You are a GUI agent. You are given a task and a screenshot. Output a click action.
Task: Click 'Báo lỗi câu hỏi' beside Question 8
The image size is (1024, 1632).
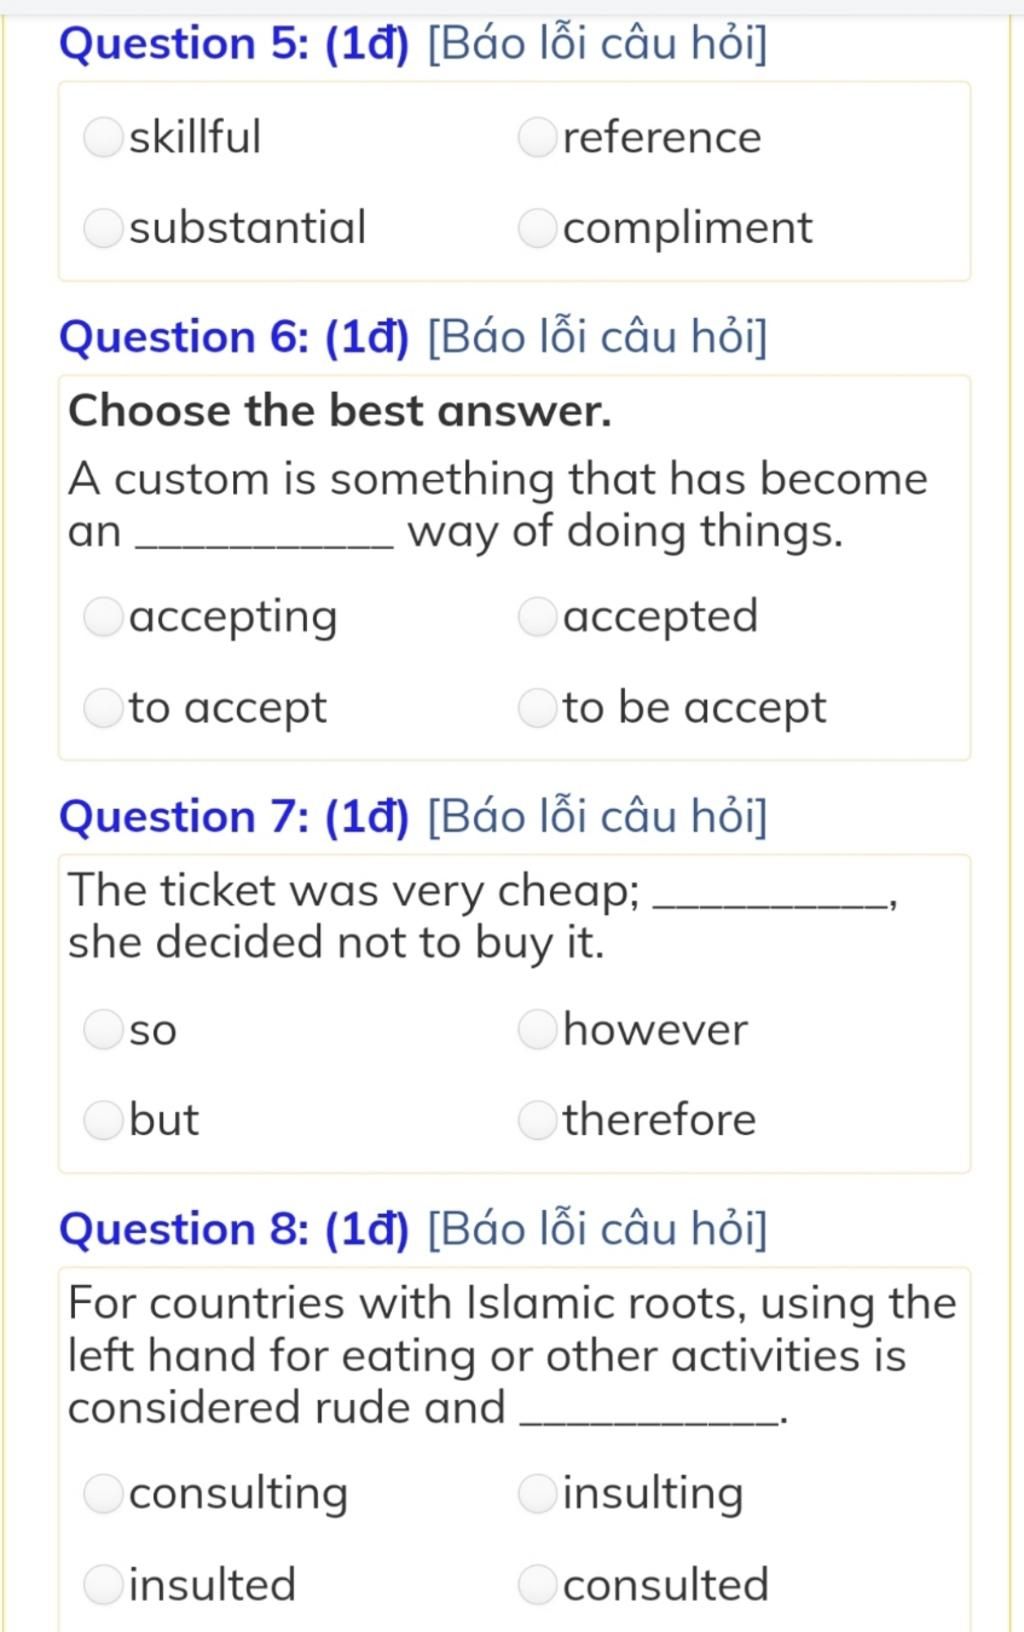click(x=597, y=1229)
